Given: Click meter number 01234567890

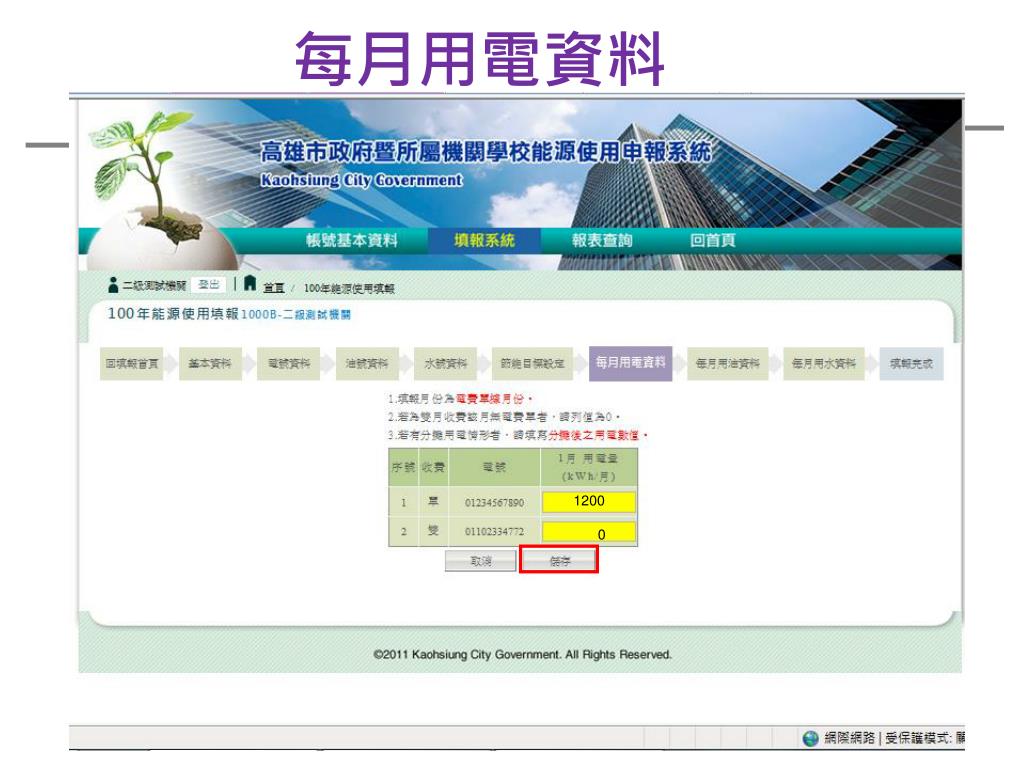Looking at the screenshot, I should coord(494,502).
